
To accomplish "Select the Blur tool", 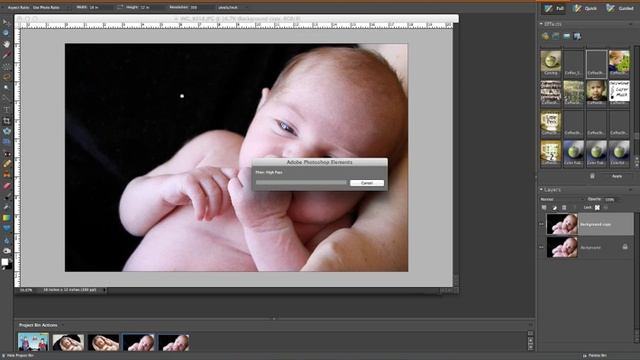I will tap(7, 240).
